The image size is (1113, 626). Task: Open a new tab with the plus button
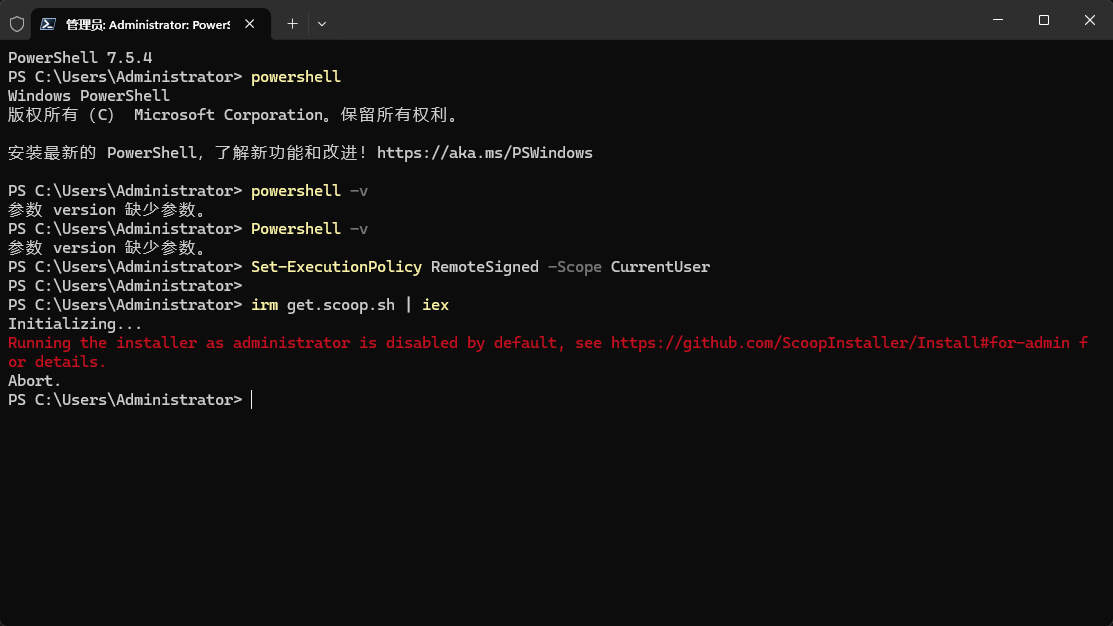(x=292, y=23)
